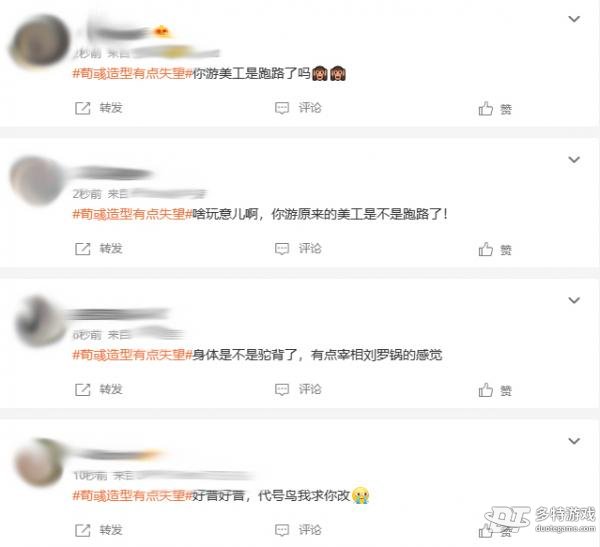The image size is (600, 547).
Task: Click comment icon on first post
Action: [282, 108]
